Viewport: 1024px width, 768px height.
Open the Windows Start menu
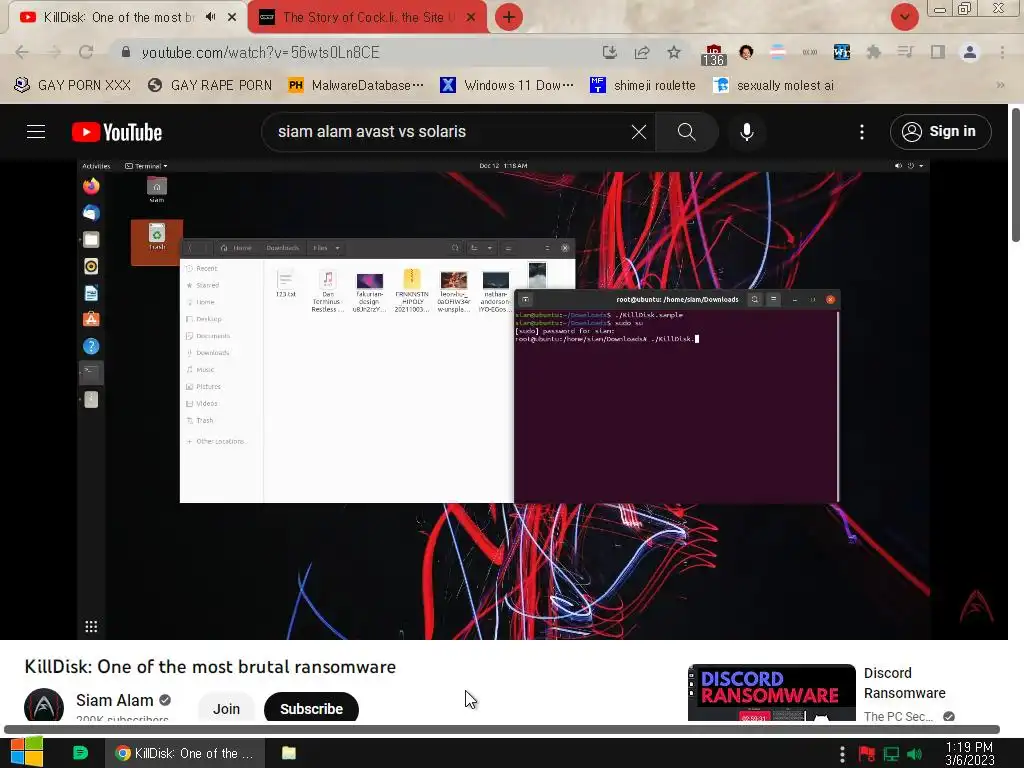[x=26, y=753]
